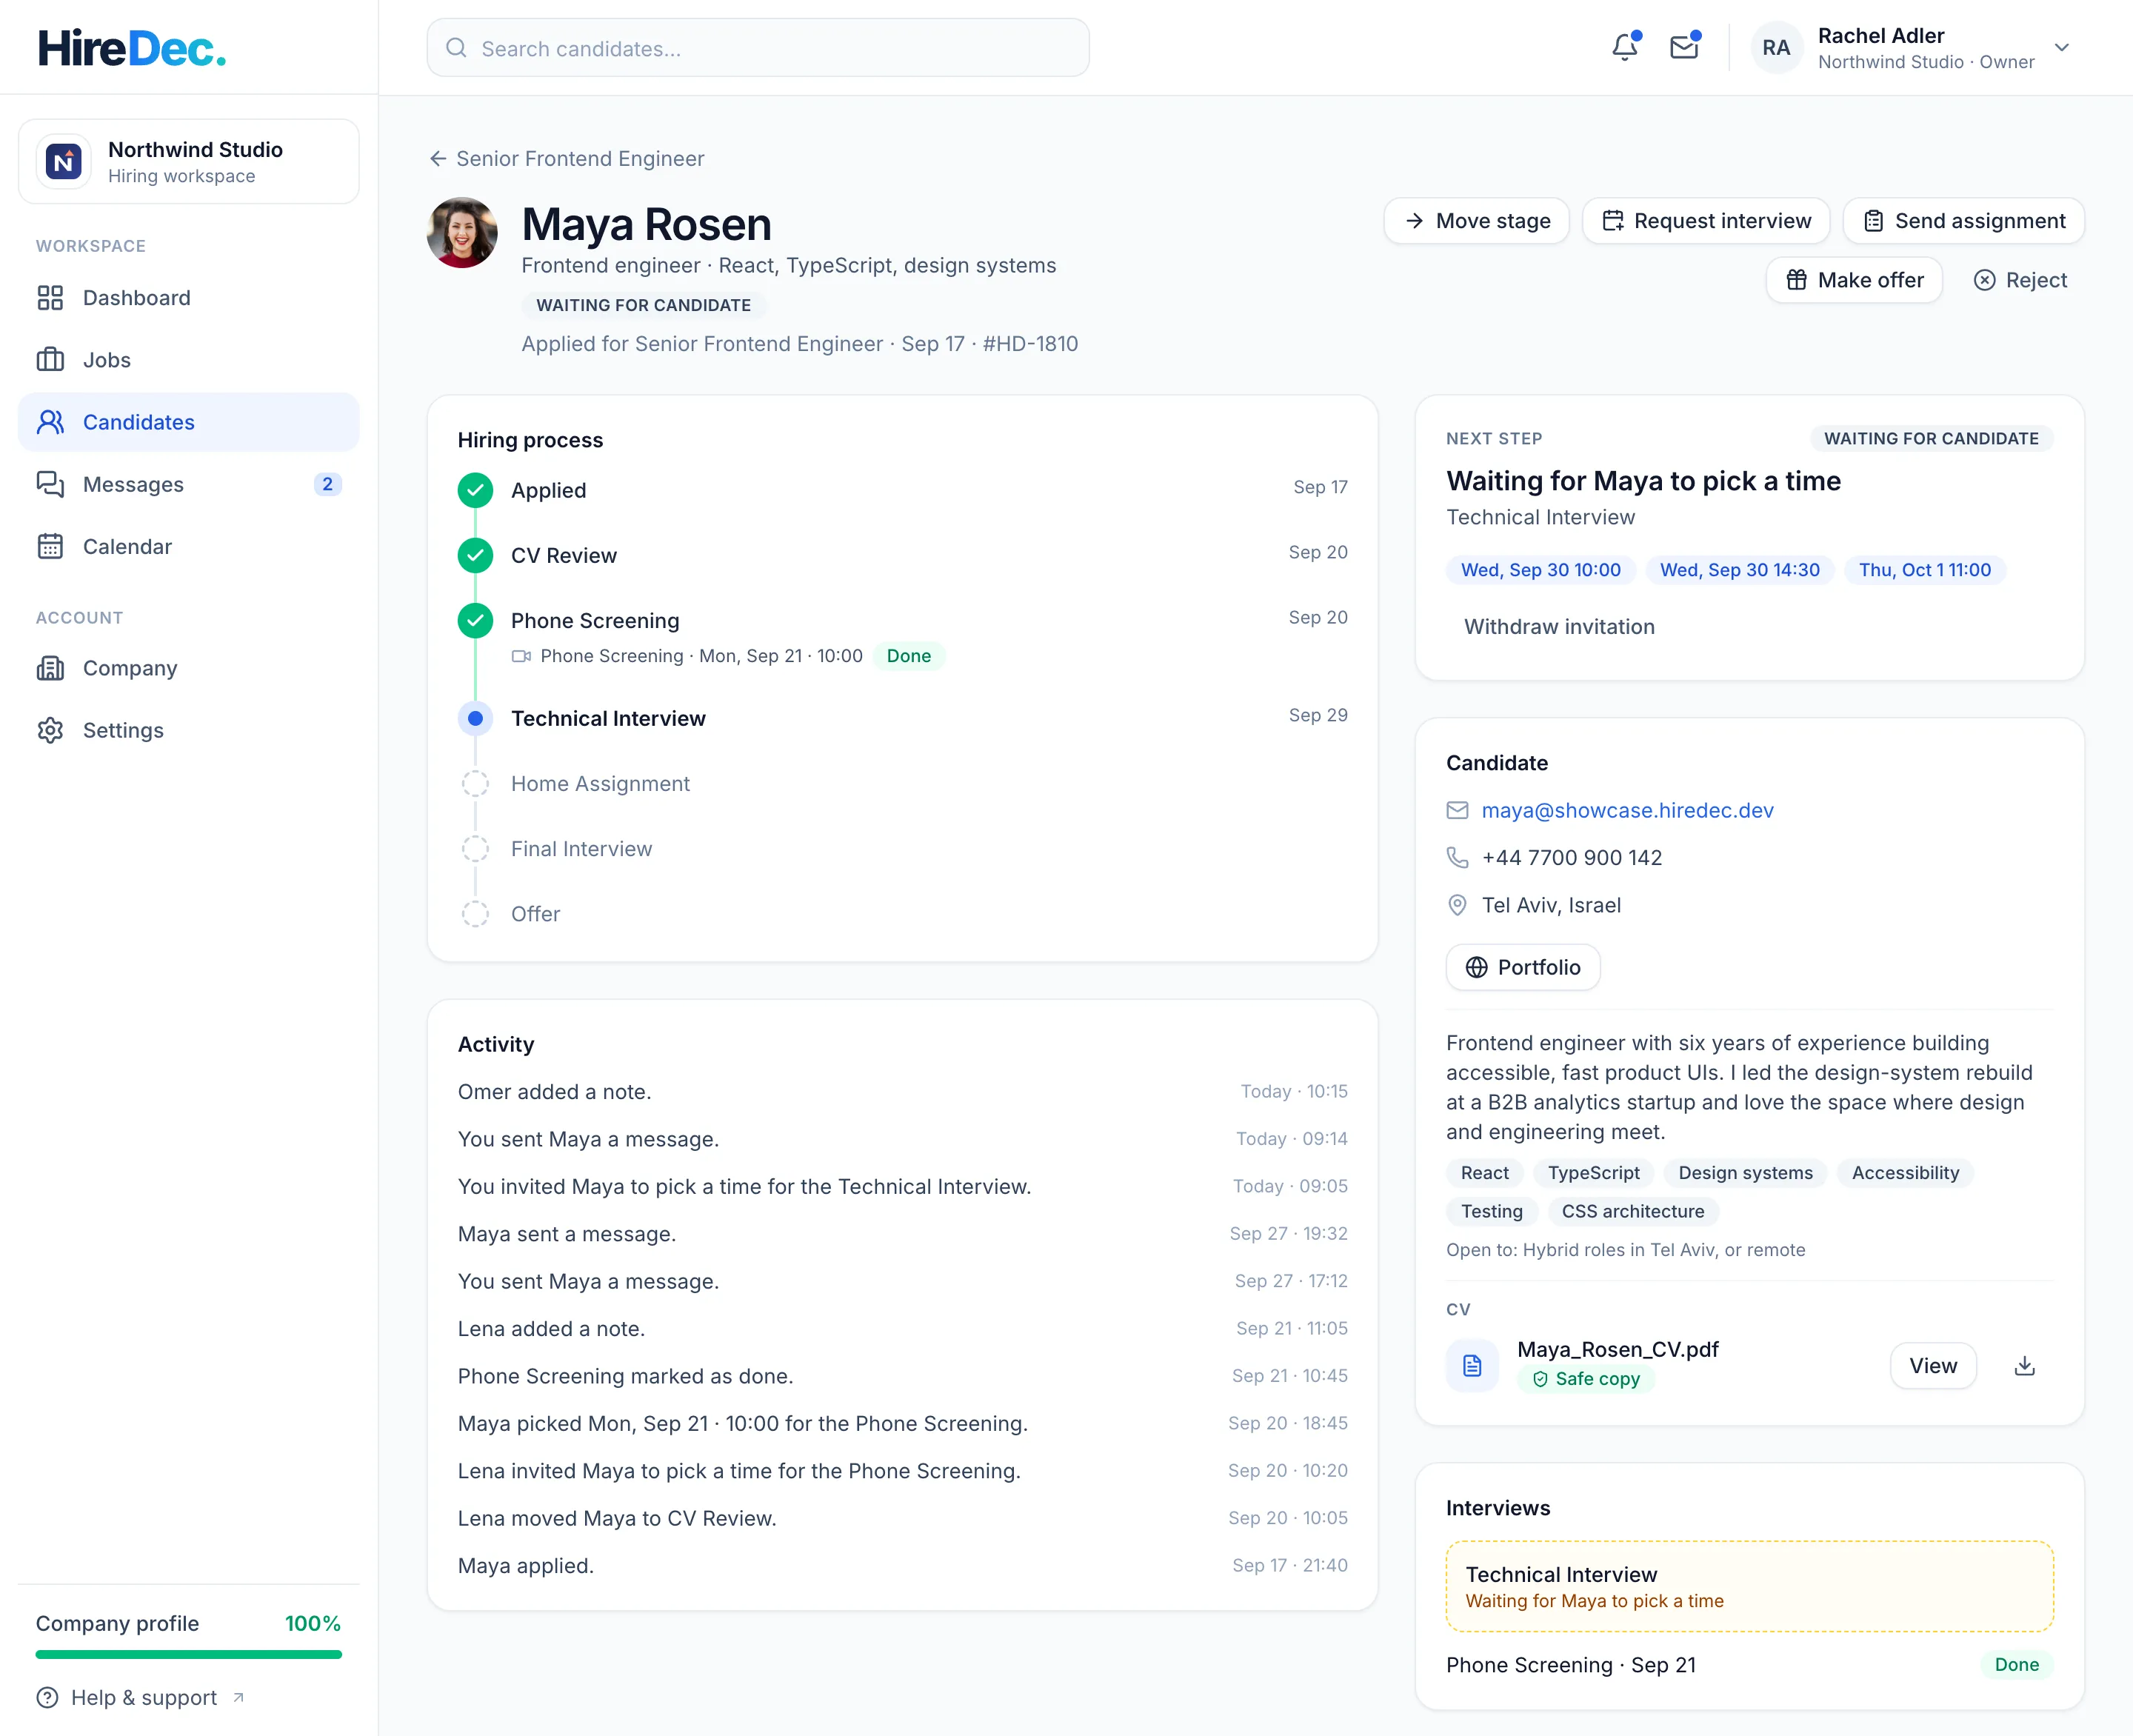Go to Dashboard in the sidebar
2133x1736 pixels.
[x=189, y=298]
